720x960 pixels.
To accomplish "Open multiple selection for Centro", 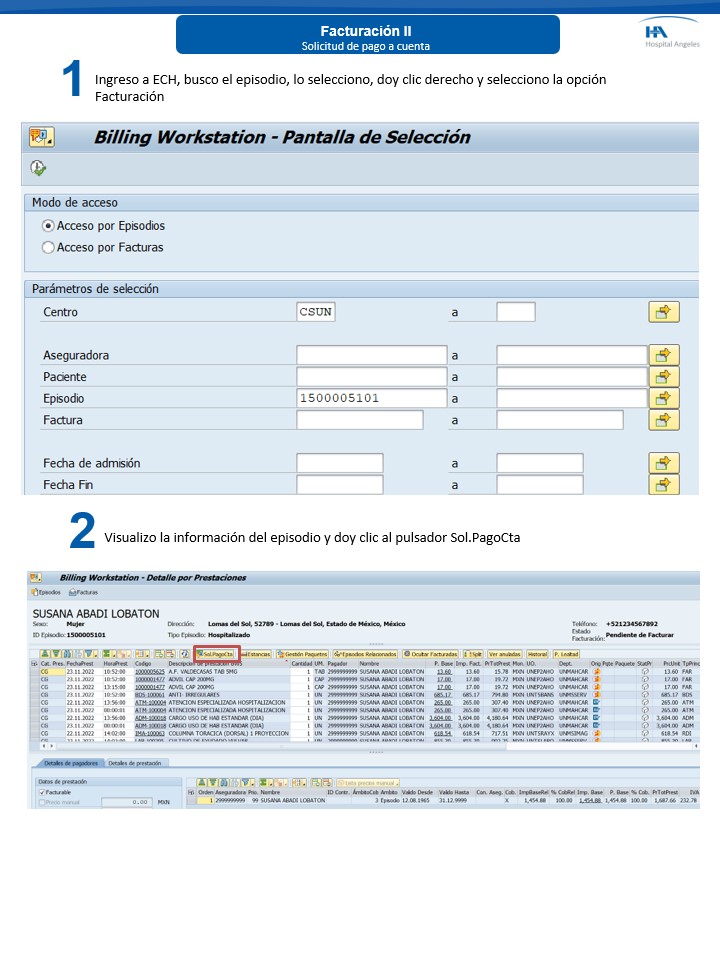I will 663,312.
